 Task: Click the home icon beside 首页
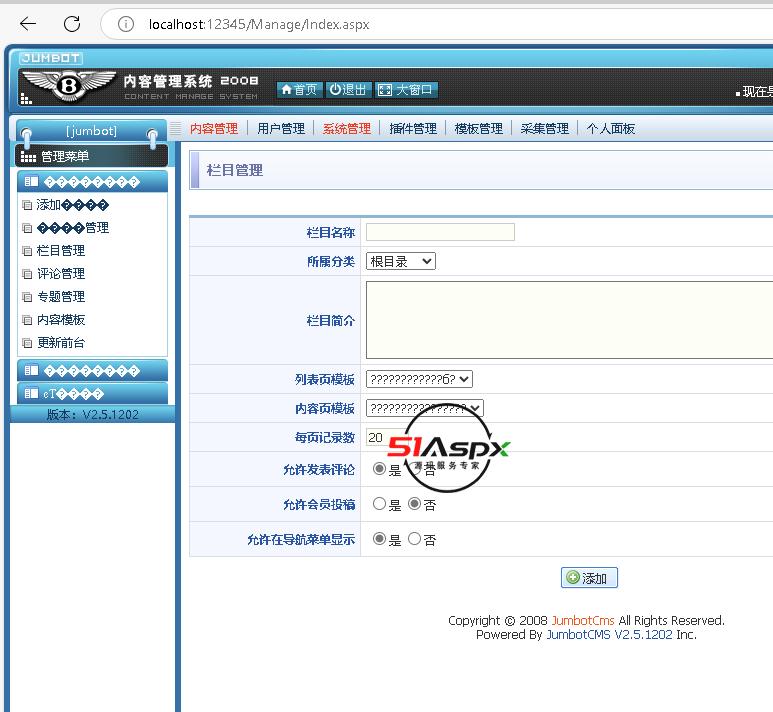click(x=286, y=90)
